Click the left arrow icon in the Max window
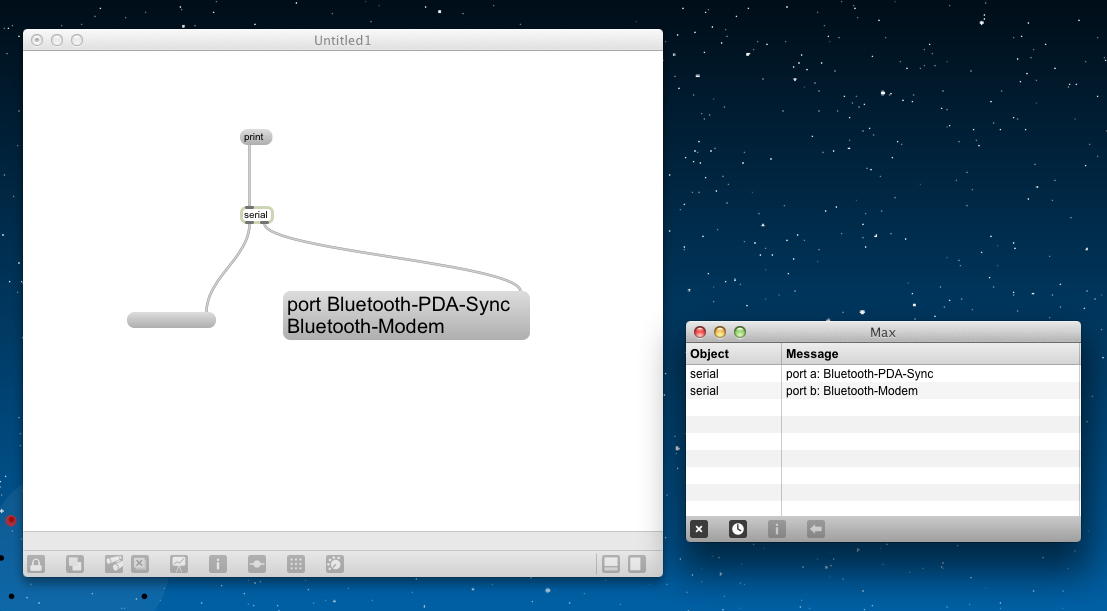 (815, 529)
